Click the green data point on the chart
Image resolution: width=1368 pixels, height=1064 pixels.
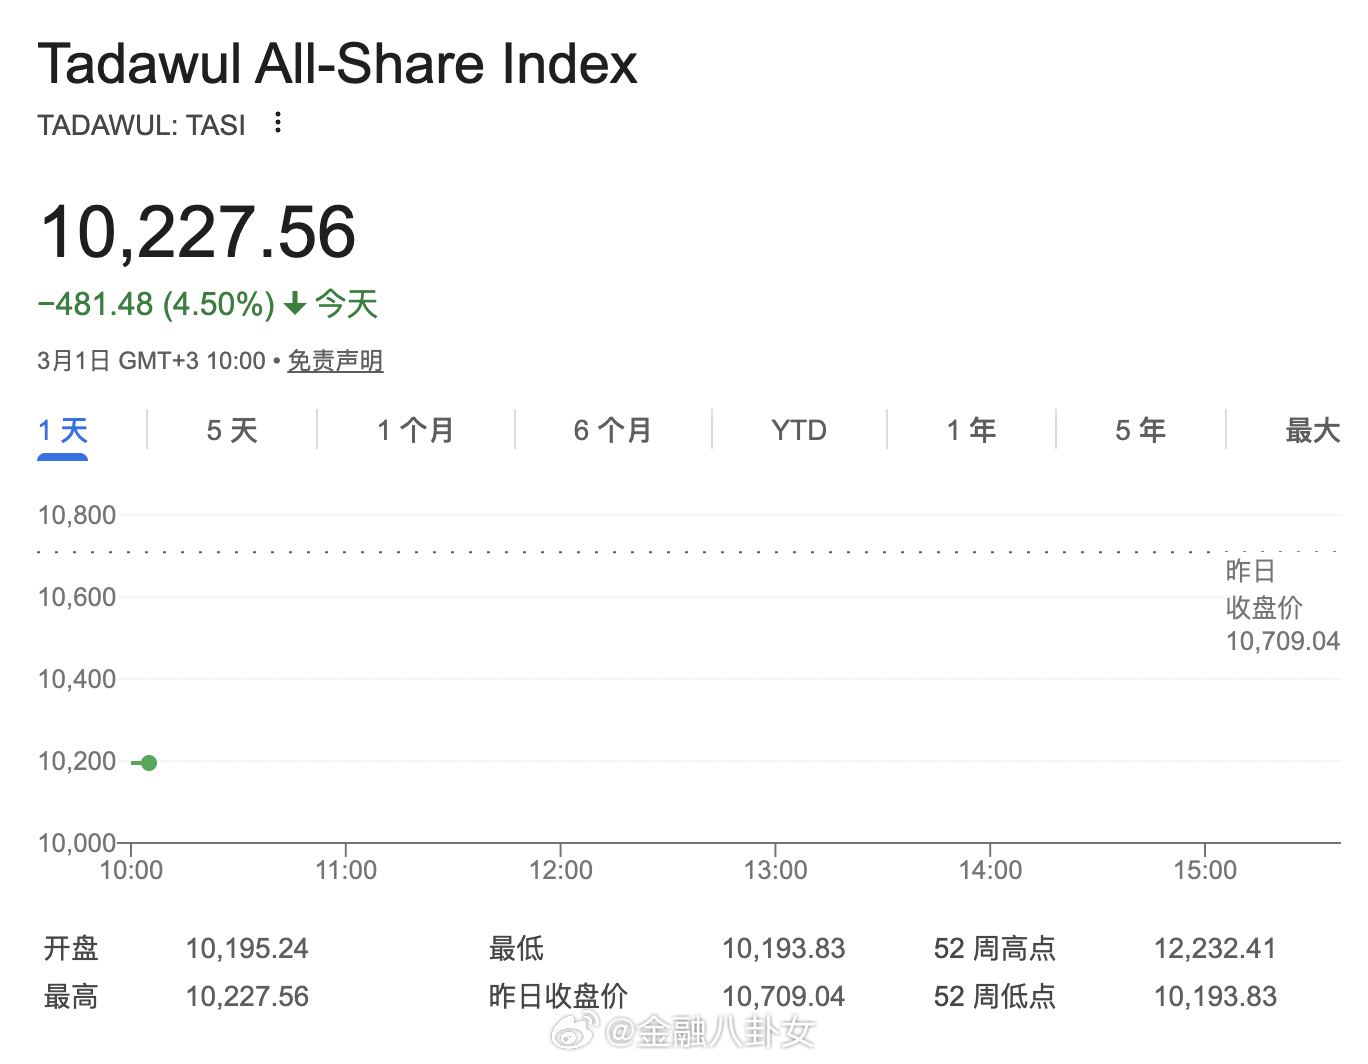point(148,762)
